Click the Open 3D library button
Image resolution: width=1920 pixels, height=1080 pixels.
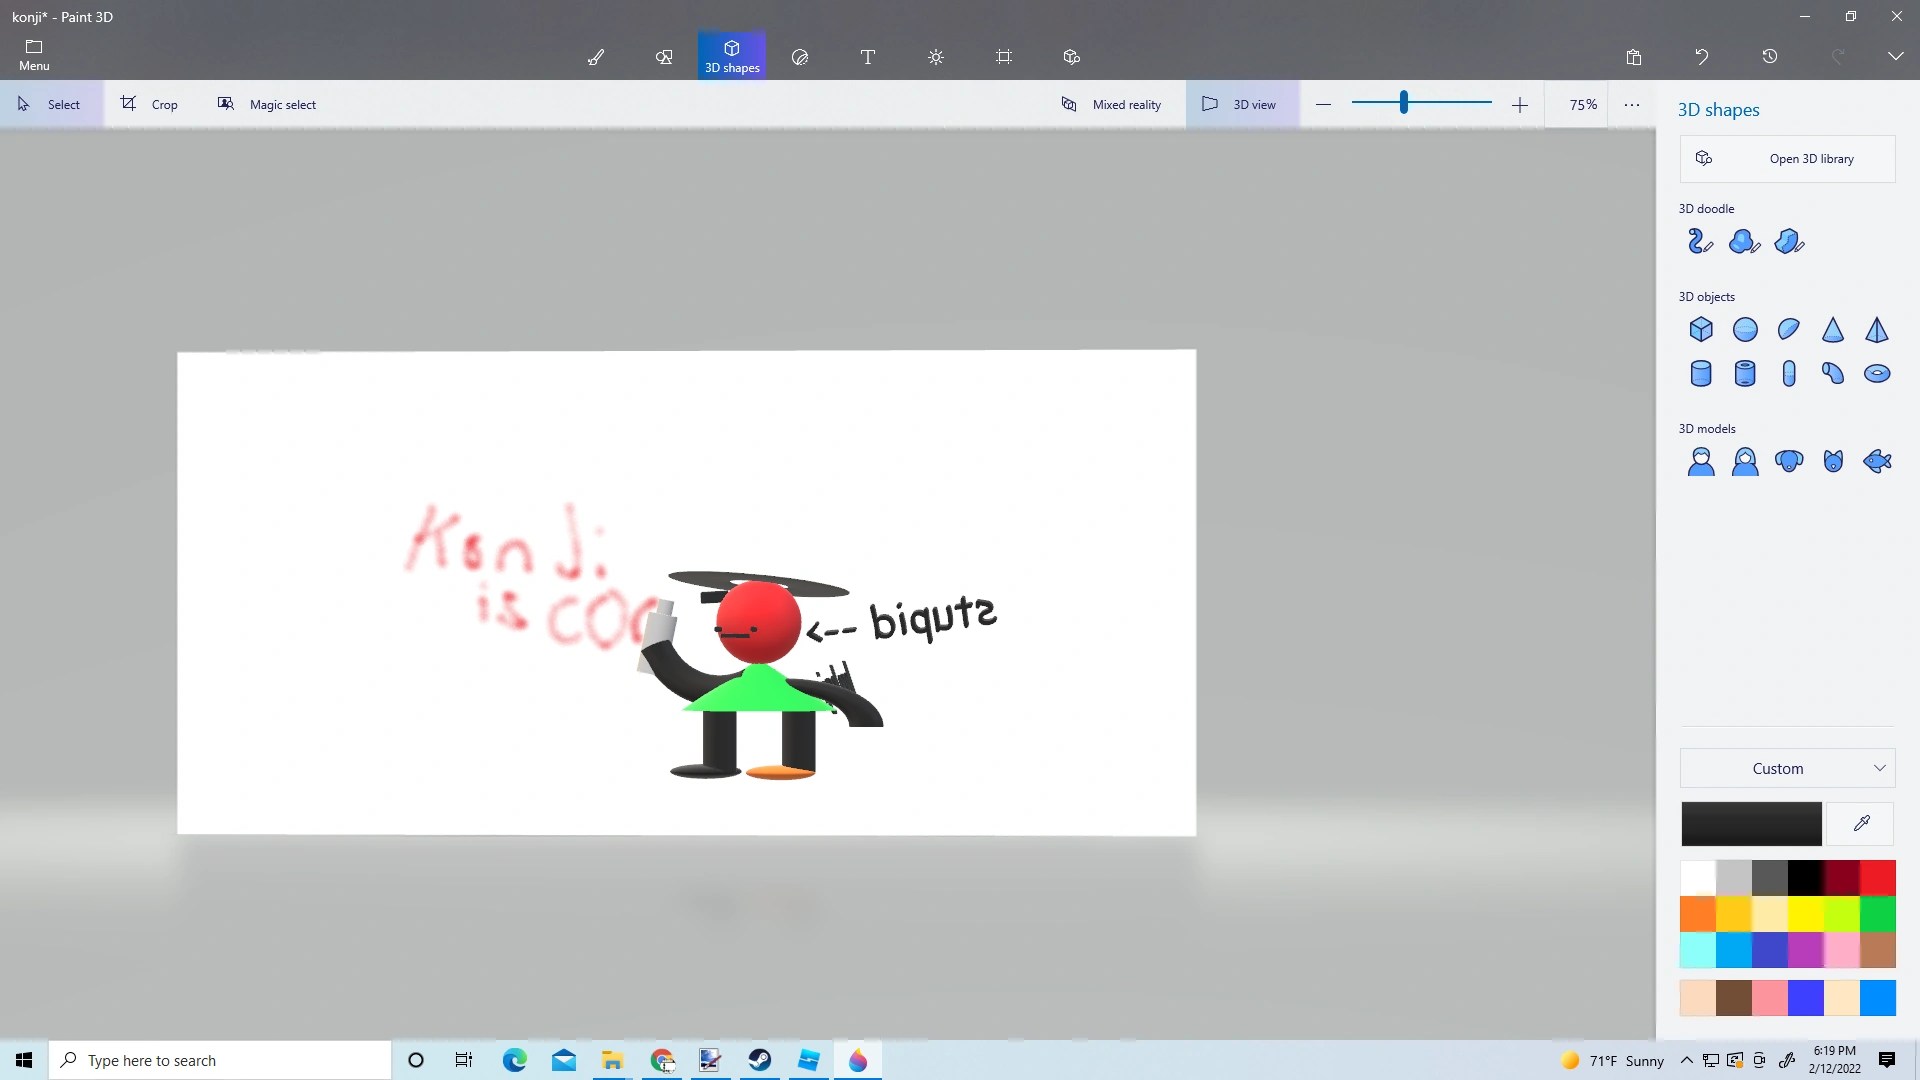pyautogui.click(x=1787, y=158)
